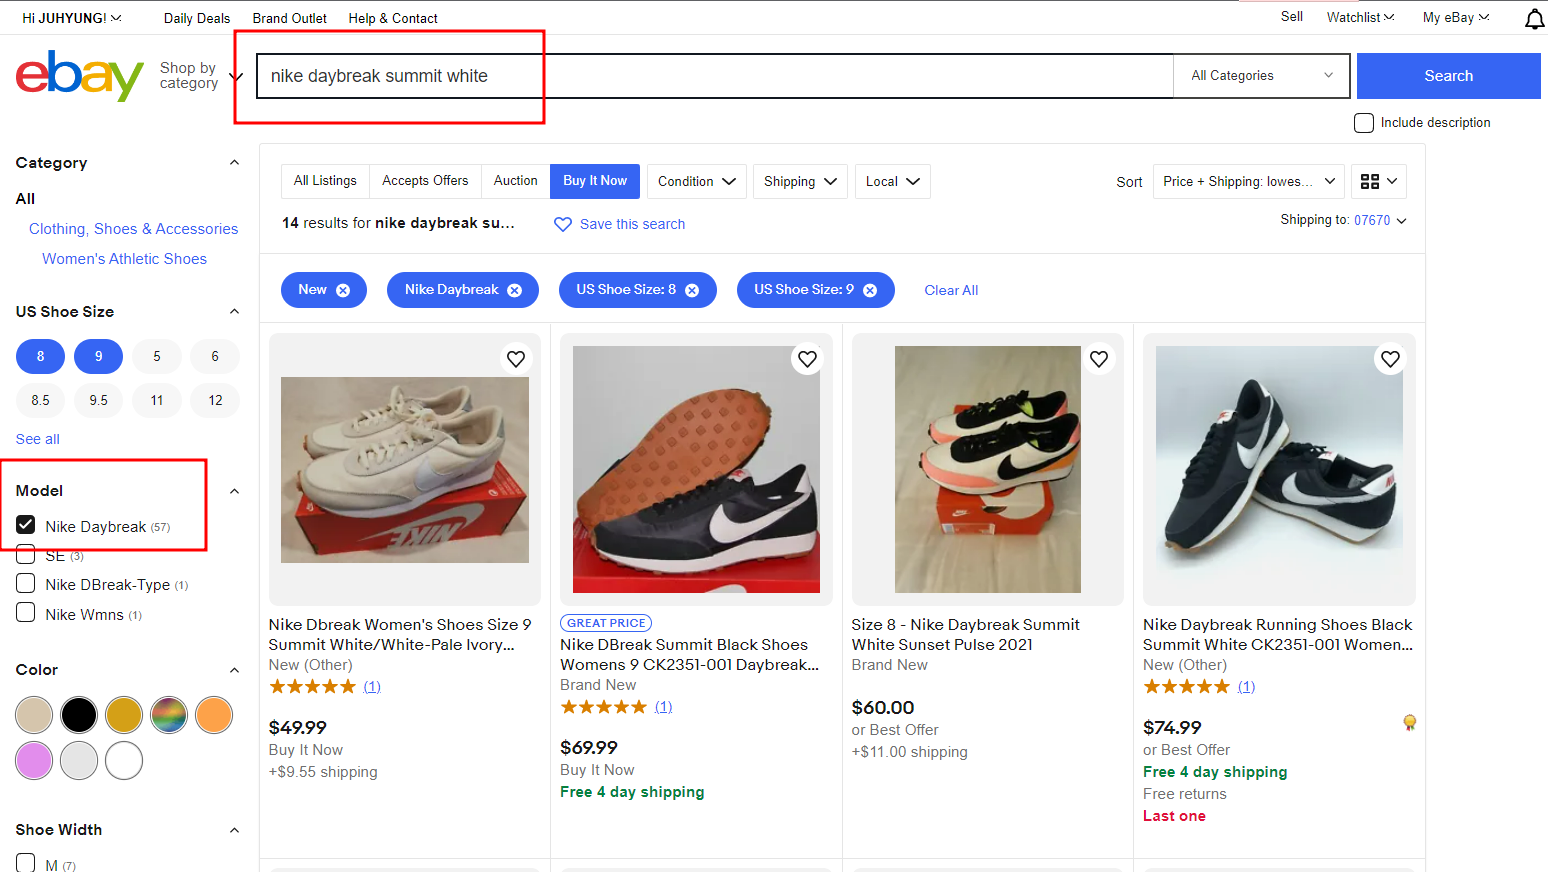Select the beige color swatch
The width and height of the screenshot is (1548, 872).
[x=34, y=715]
